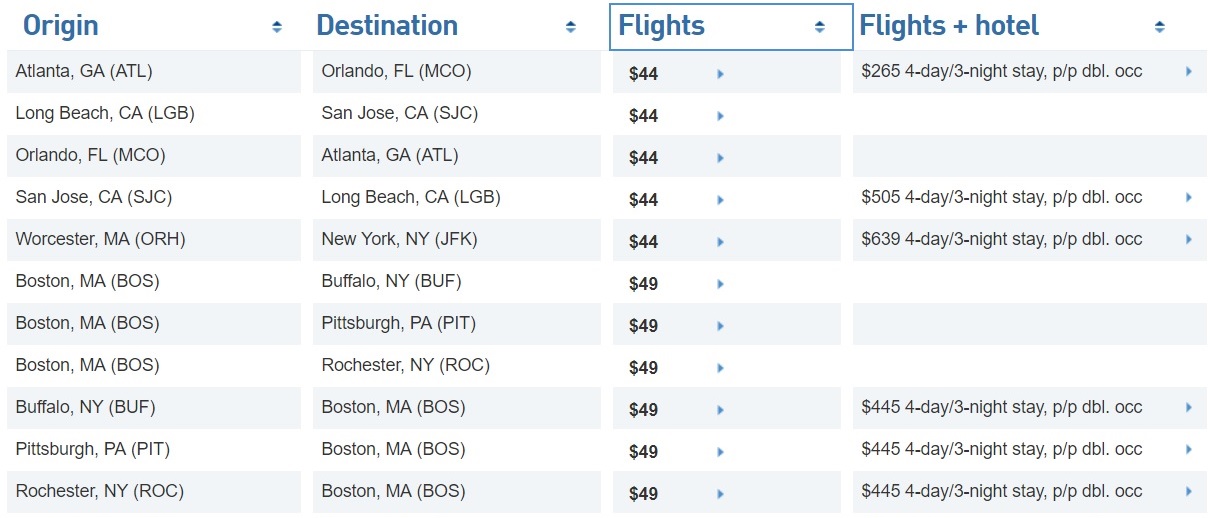1211x518 pixels.
Task: Click arrow next to Boston-Buffalo $49 fare
Action: 720,284
